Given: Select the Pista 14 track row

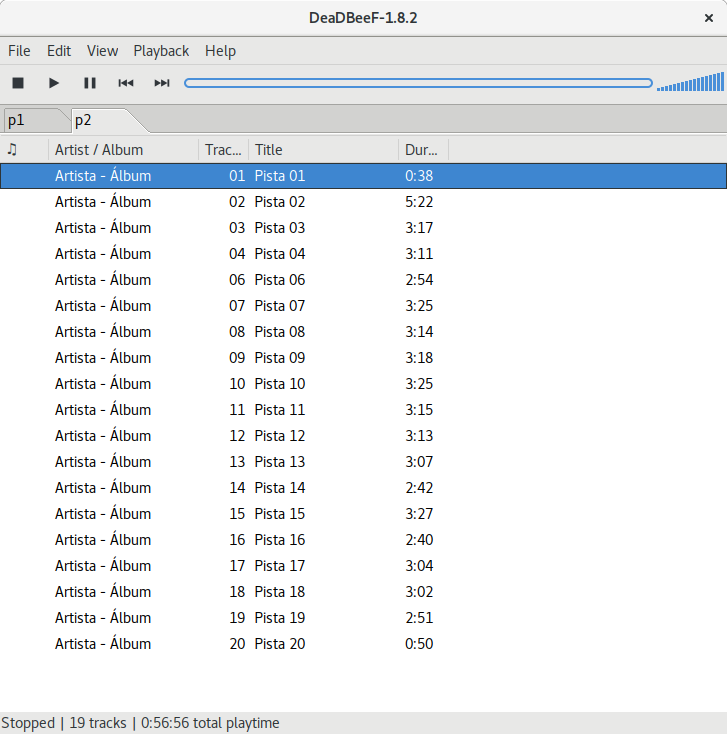Looking at the screenshot, I should [x=363, y=488].
